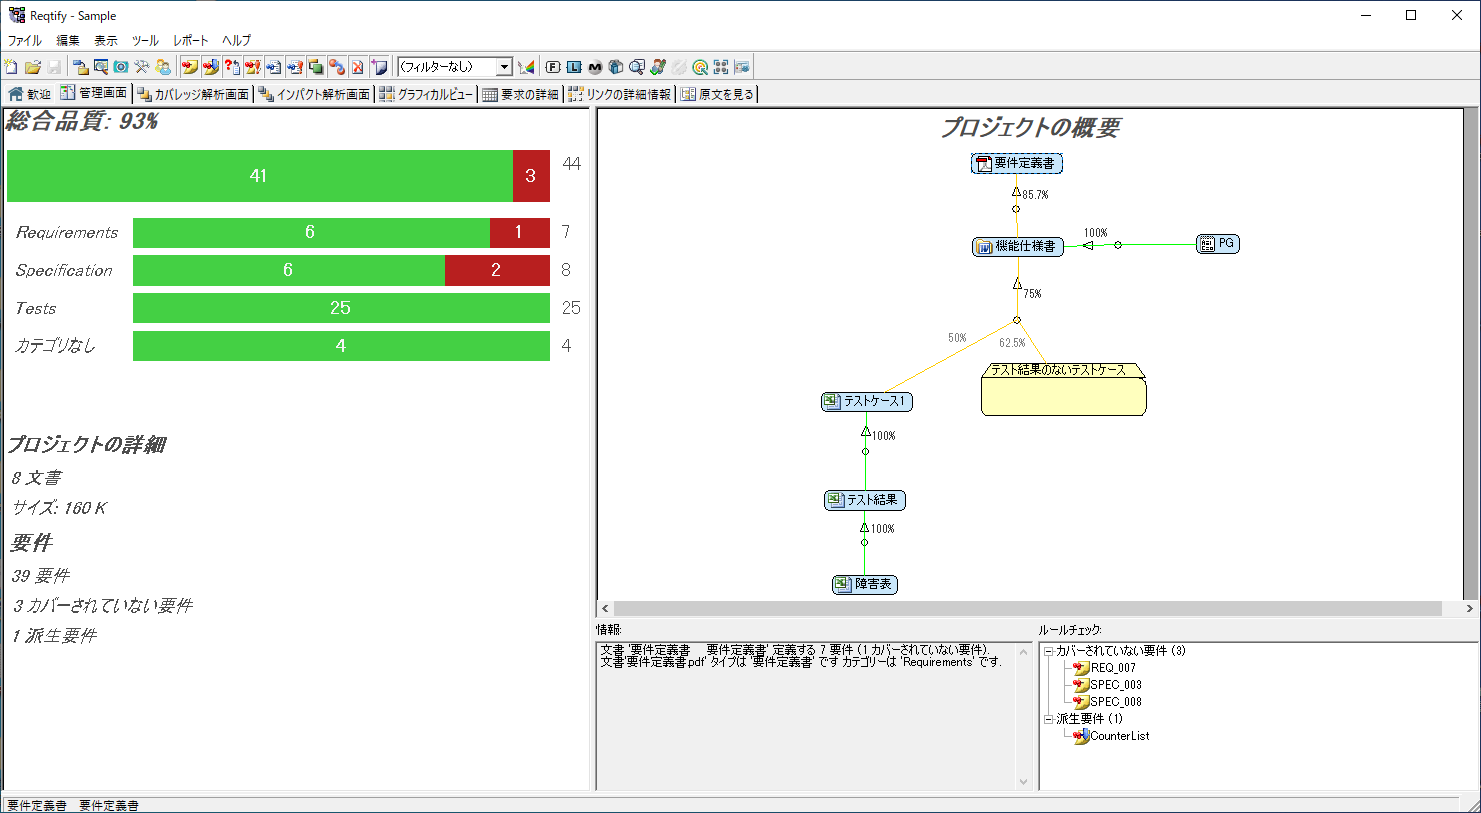The image size is (1481, 813).
Task: Collapse the 派生要件 (1) tree node
Action: (1048, 719)
